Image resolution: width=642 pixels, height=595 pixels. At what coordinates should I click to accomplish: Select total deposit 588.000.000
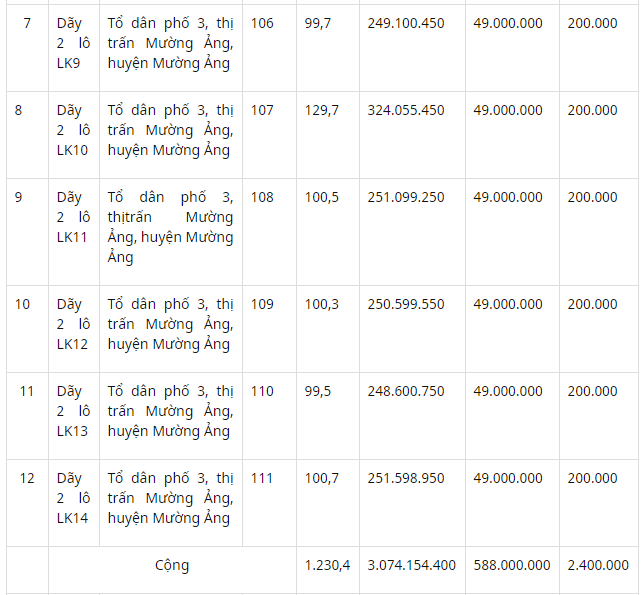(512, 566)
